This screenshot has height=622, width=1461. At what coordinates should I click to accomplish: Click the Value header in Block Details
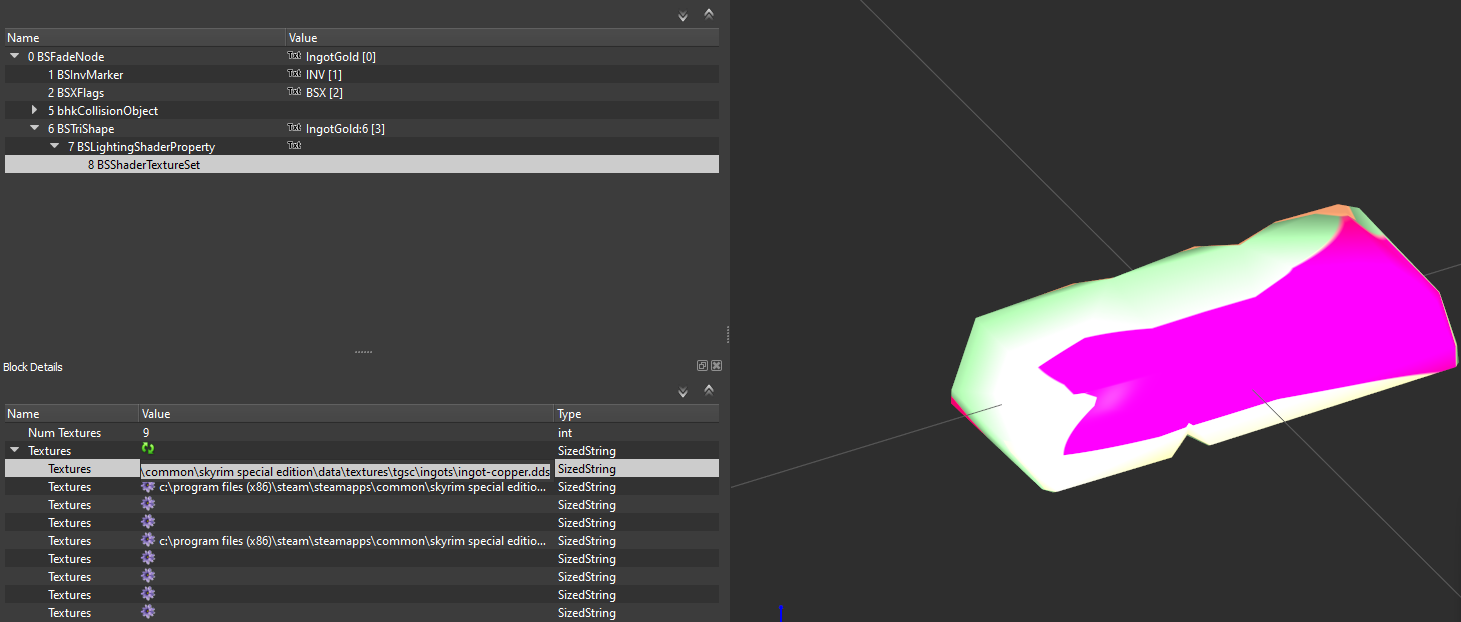pos(346,414)
